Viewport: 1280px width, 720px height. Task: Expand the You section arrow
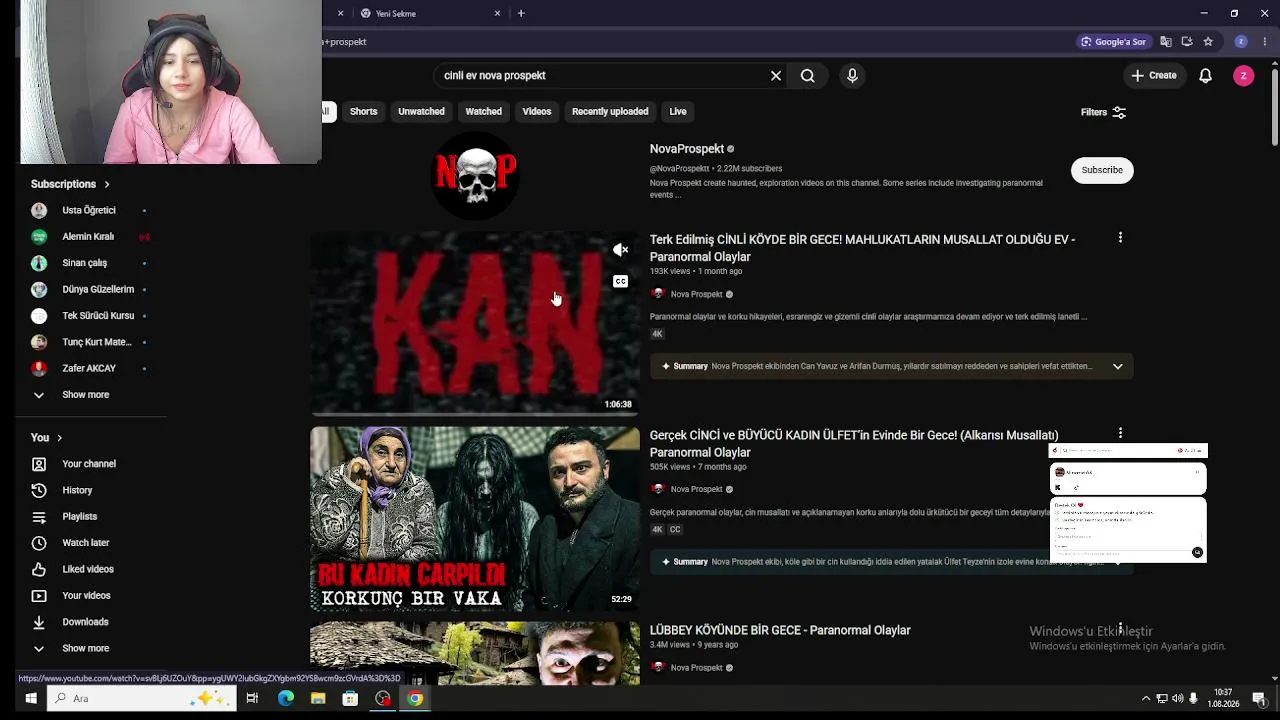(60, 438)
